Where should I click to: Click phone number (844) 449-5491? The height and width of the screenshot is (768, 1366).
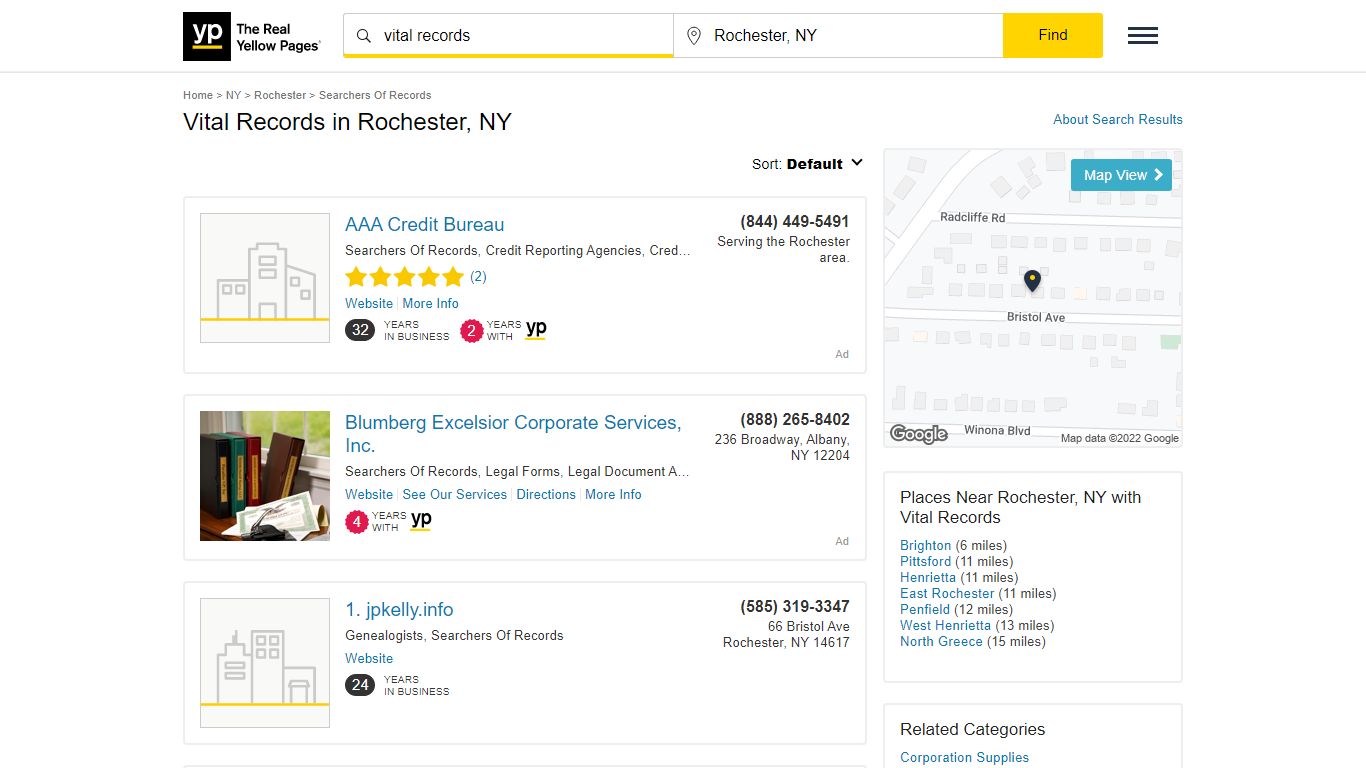[x=795, y=222]
